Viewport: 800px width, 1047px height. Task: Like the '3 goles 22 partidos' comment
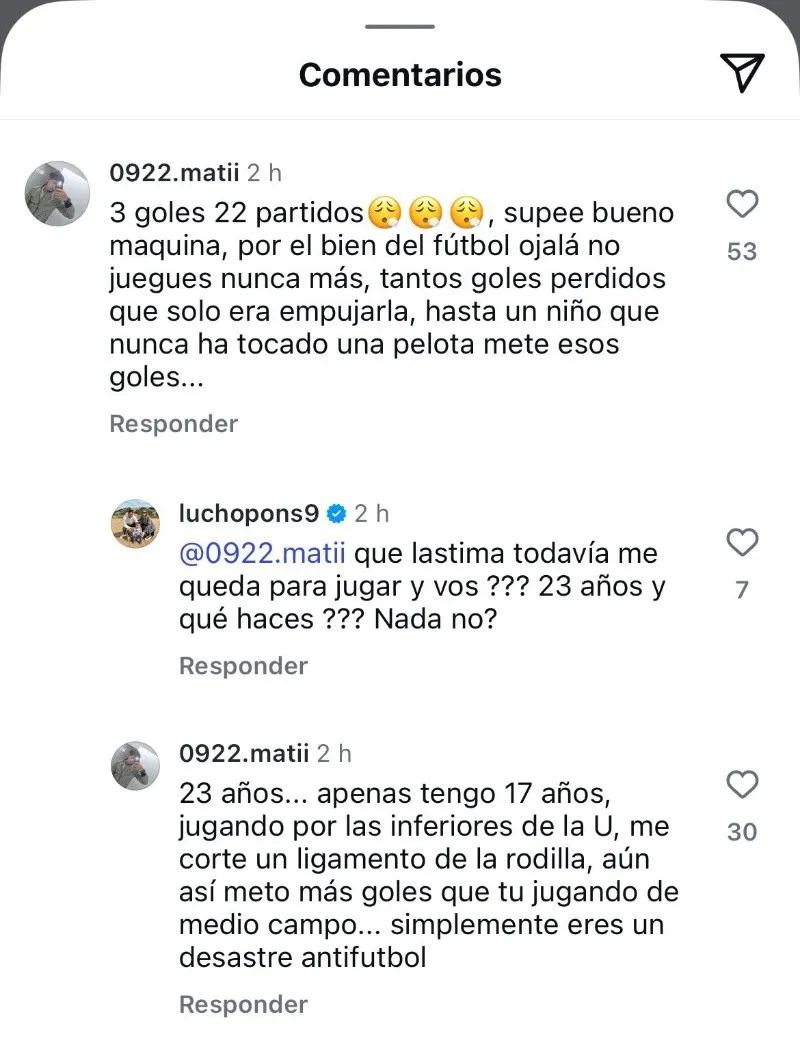742,205
